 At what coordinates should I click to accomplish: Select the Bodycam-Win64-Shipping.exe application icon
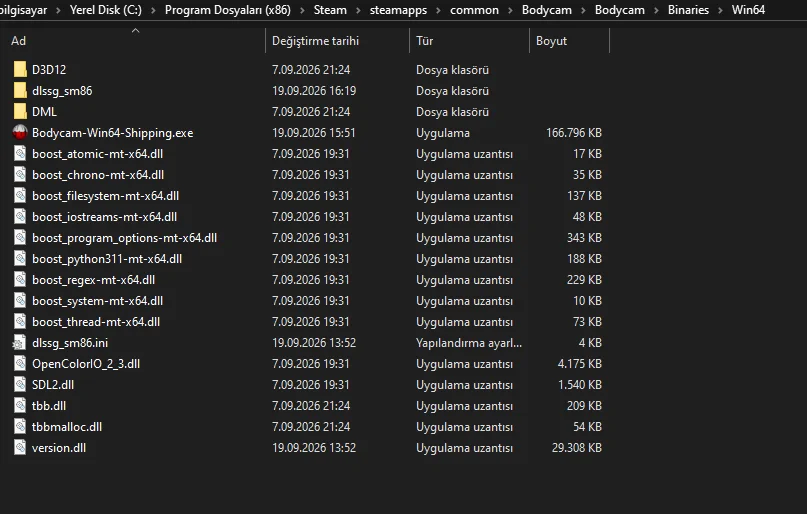tap(20, 133)
